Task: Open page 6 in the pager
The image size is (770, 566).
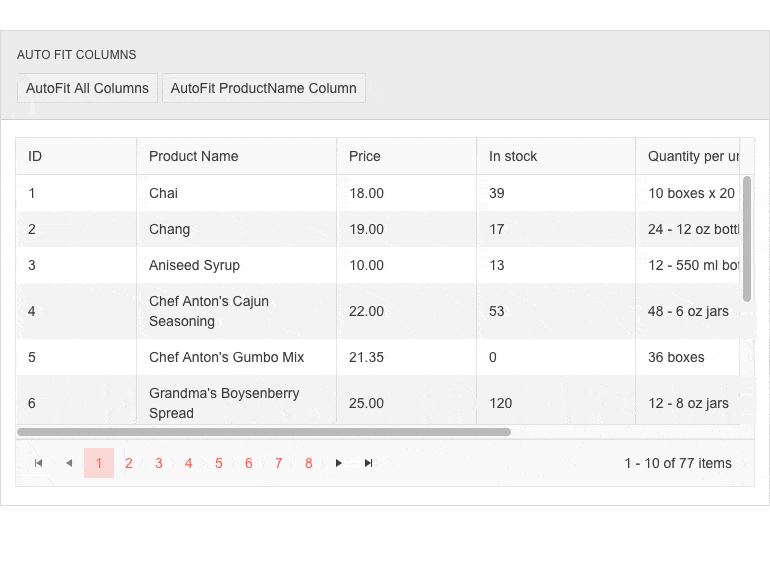Action: coord(248,463)
